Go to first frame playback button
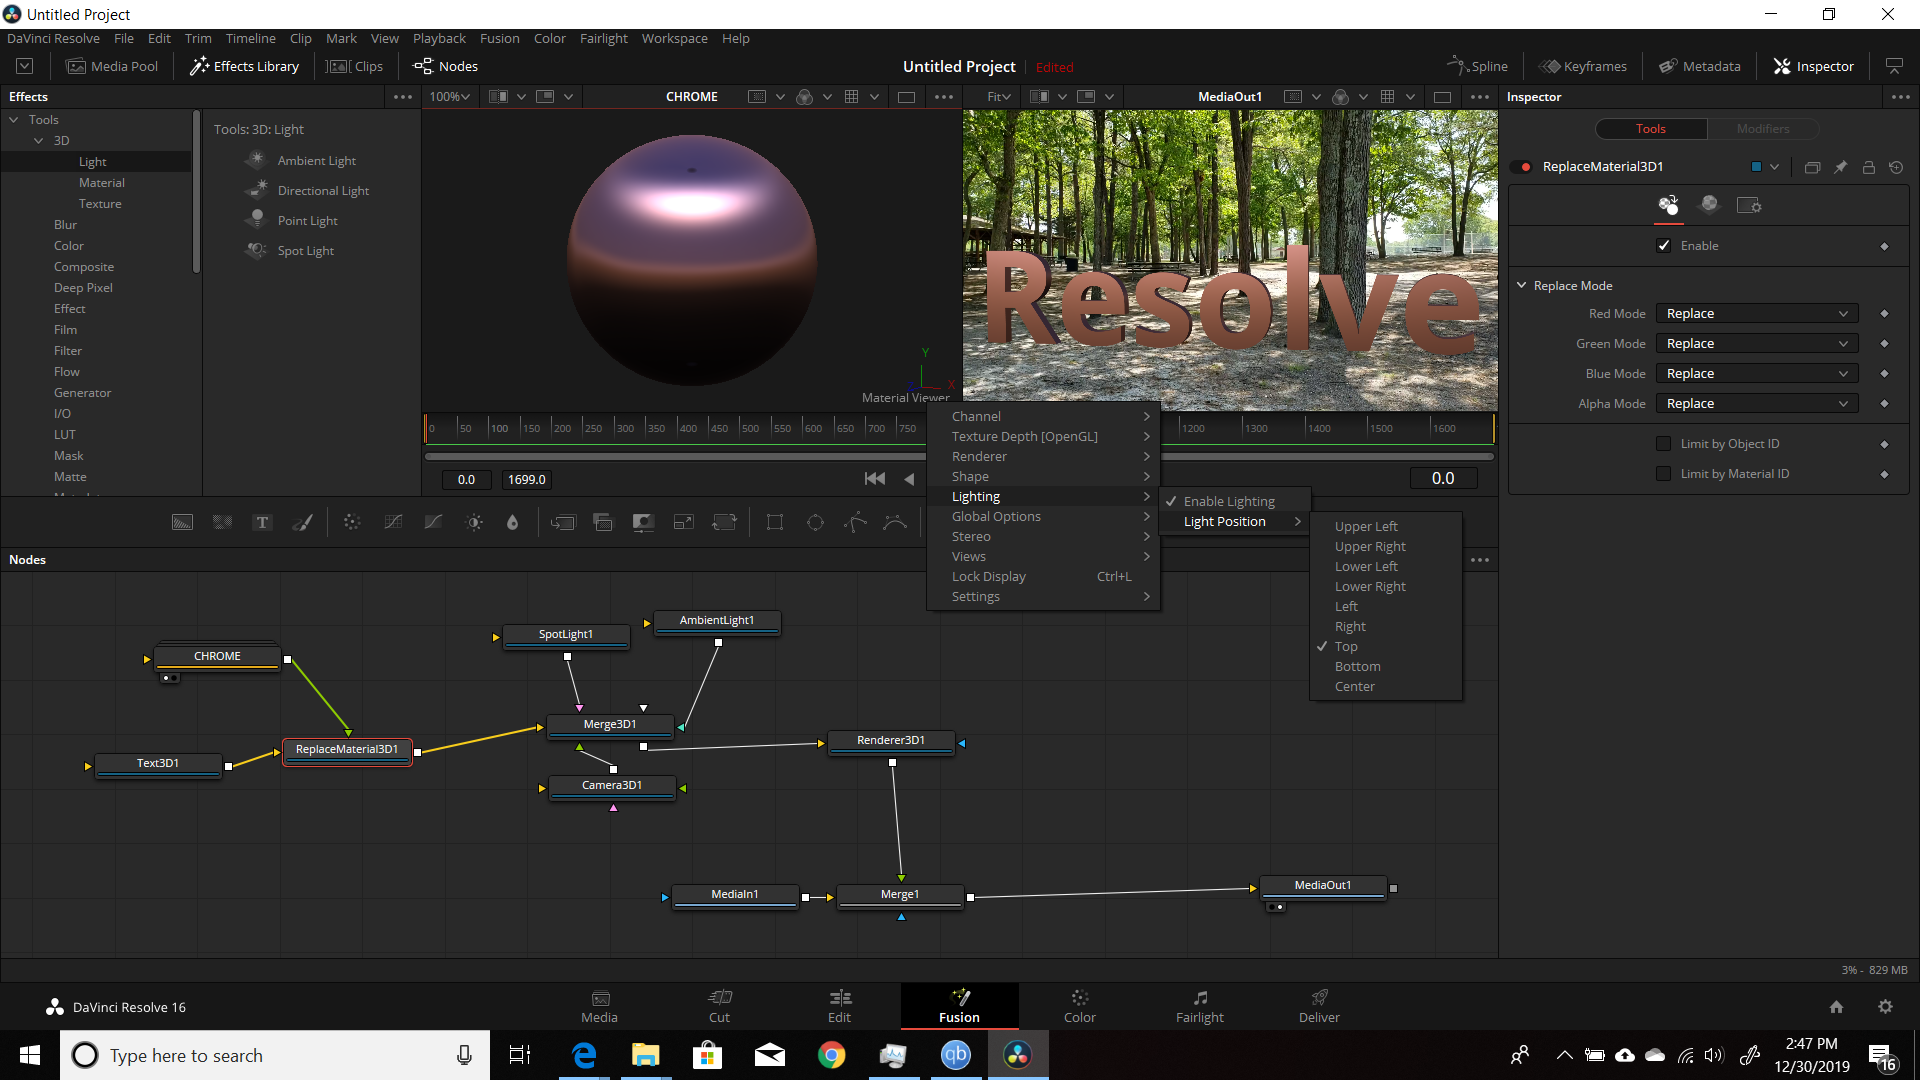1920x1080 pixels. point(875,479)
